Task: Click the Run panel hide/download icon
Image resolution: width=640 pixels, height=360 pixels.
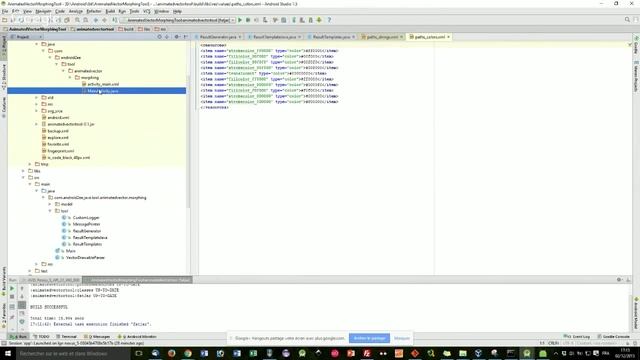Action: pos(628,280)
